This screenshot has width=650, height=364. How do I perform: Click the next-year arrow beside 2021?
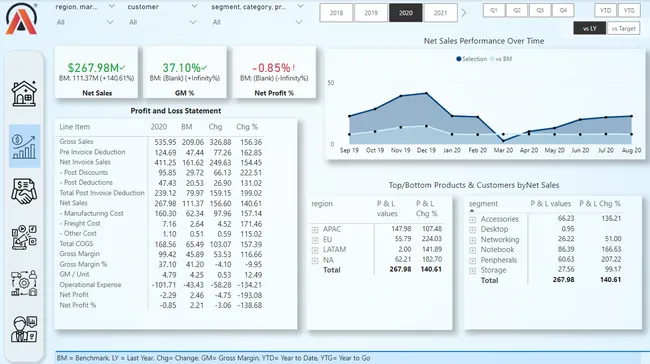pos(464,13)
